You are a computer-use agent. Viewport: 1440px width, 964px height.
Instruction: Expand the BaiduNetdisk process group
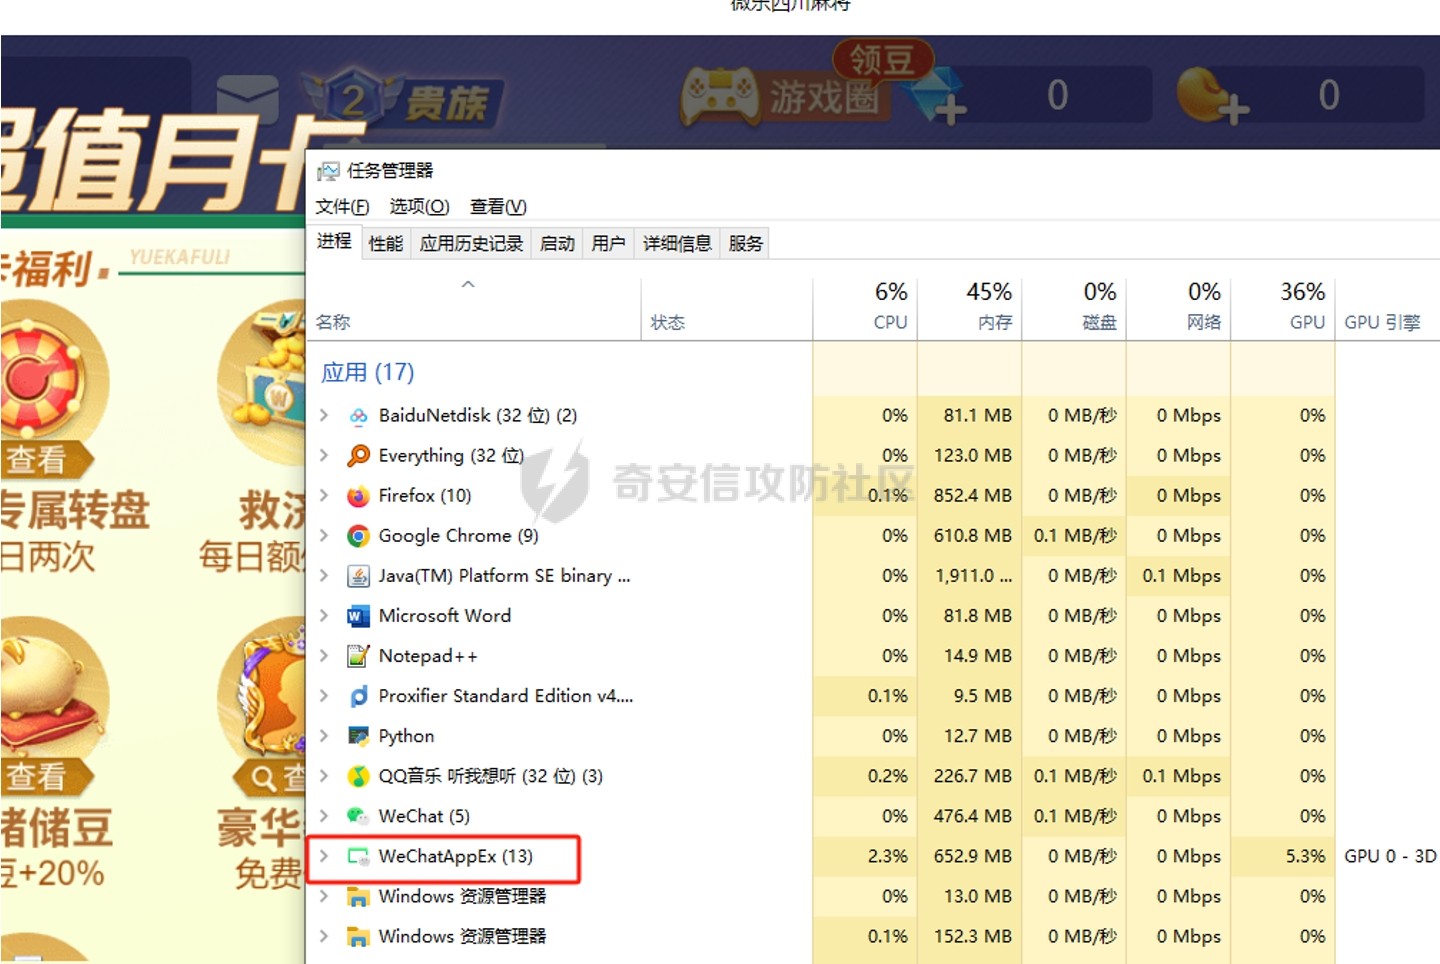coord(324,415)
